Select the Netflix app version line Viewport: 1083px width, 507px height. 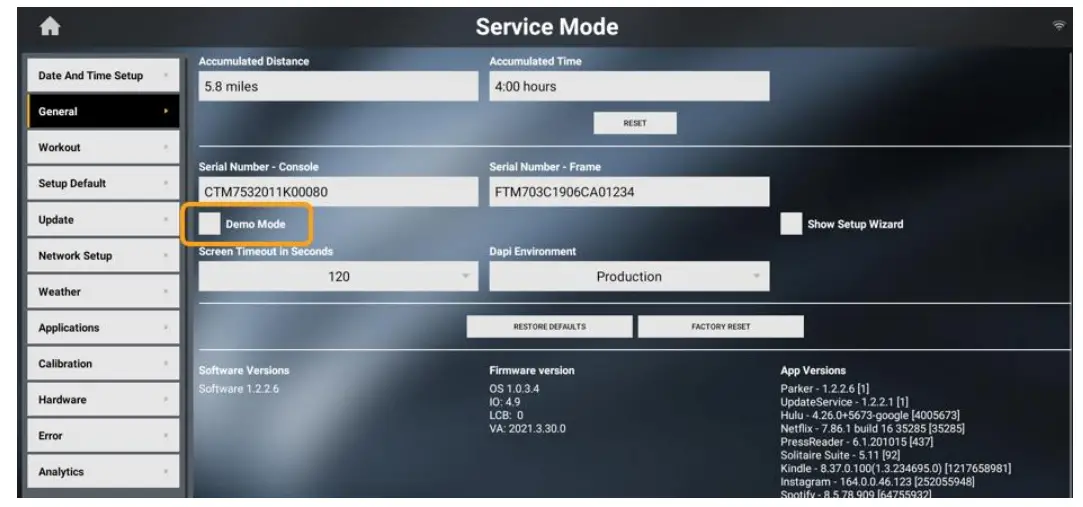[872, 429]
